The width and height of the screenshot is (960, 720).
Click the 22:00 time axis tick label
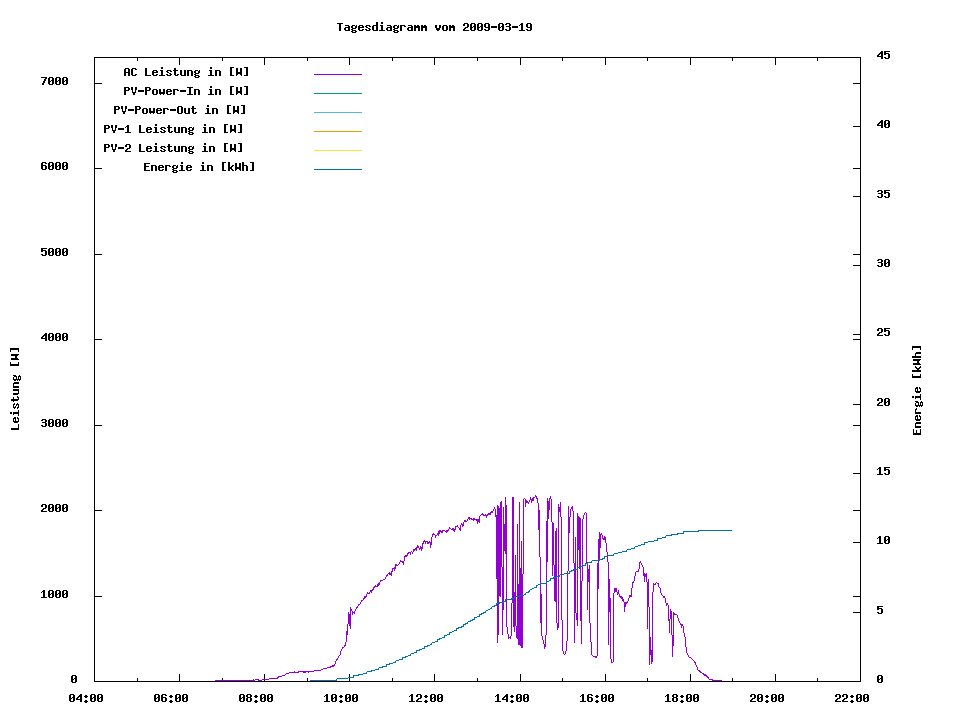pos(852,698)
